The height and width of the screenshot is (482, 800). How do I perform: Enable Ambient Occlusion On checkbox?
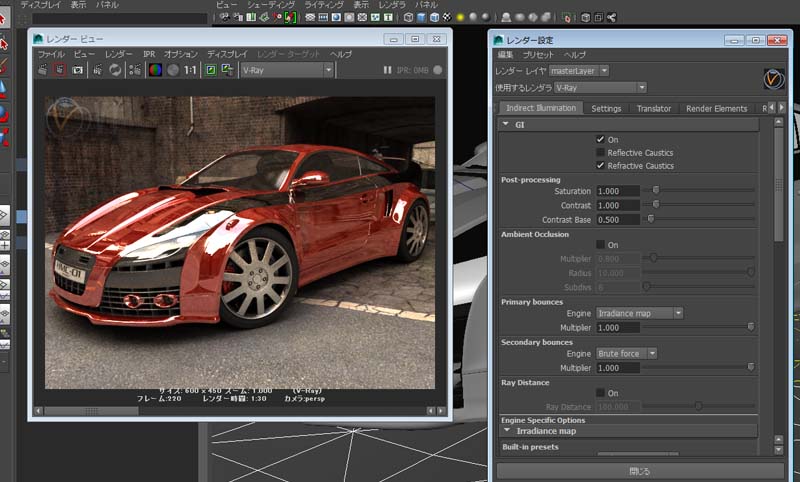click(601, 244)
